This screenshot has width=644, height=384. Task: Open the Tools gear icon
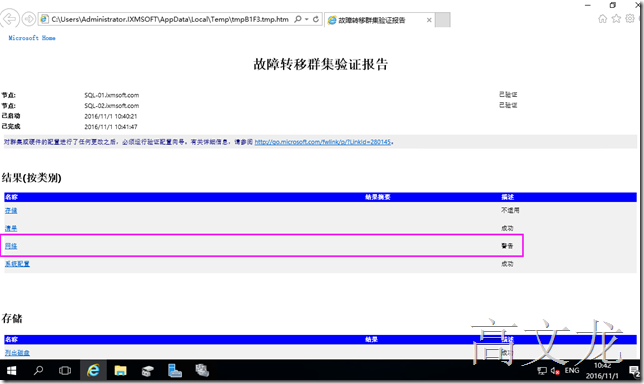630,18
